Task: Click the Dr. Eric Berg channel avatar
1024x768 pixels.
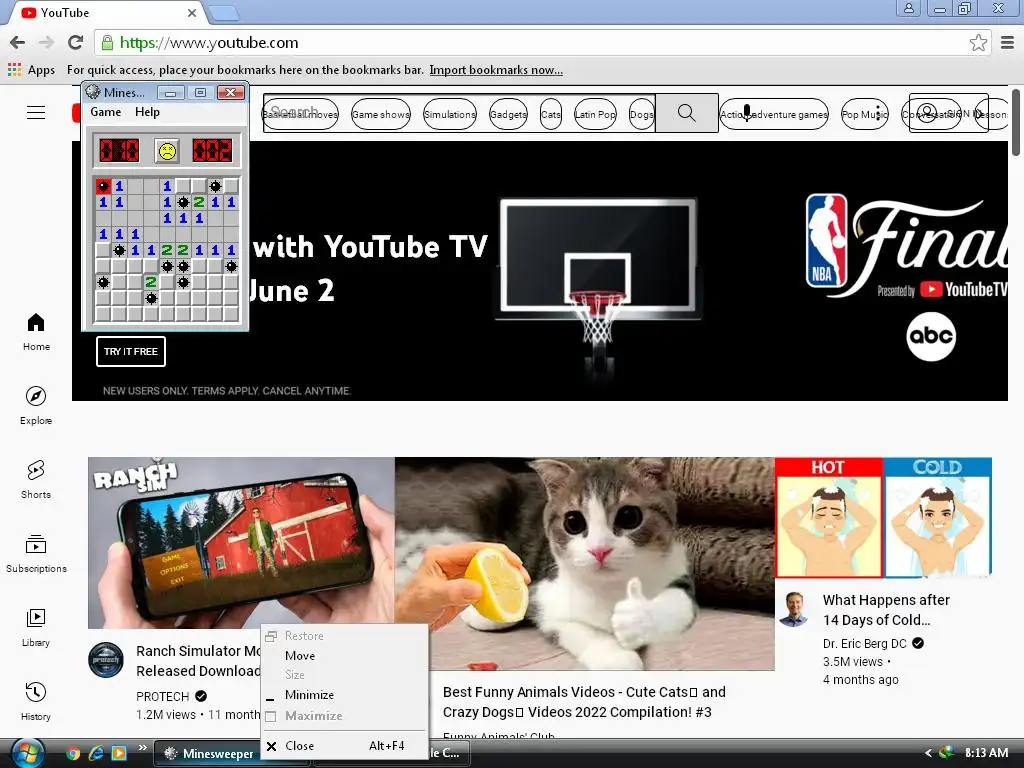Action: coord(794,609)
